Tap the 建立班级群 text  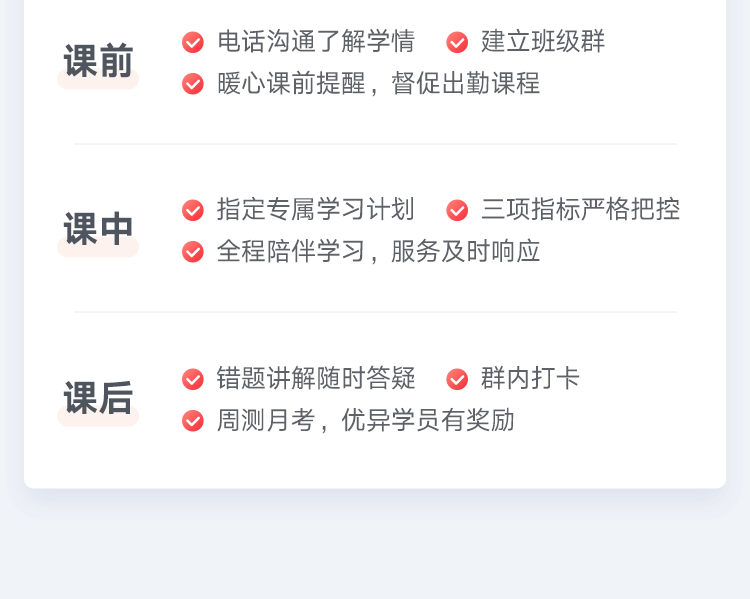(543, 42)
